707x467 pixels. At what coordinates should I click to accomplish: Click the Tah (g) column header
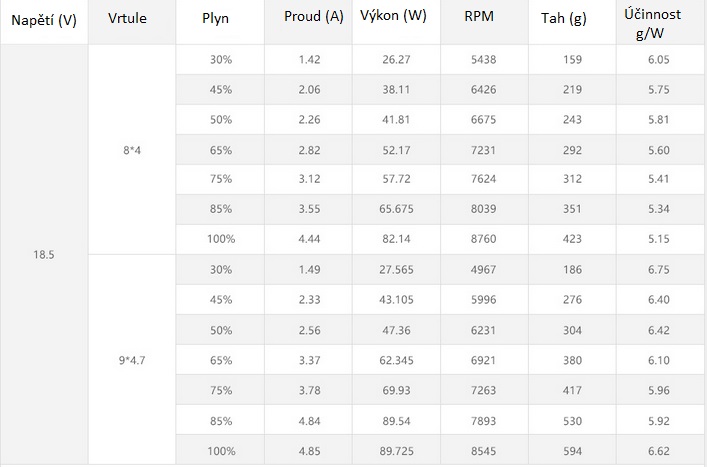click(572, 21)
